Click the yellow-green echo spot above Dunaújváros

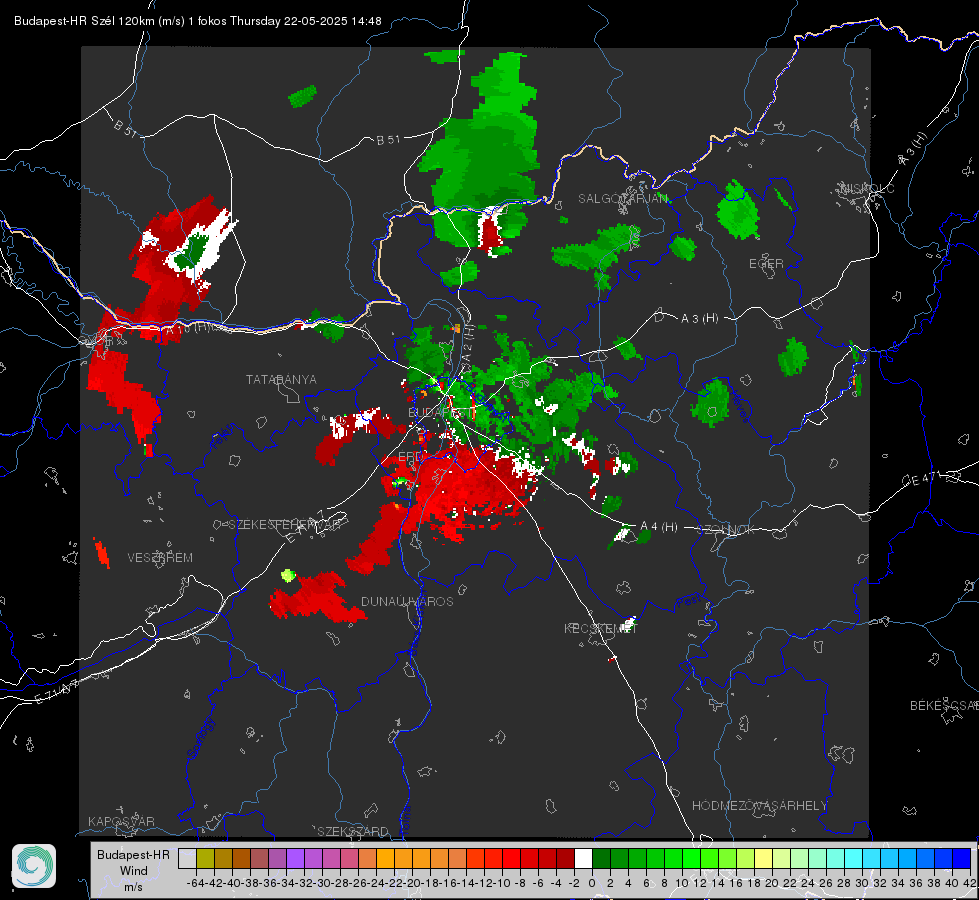(x=287, y=575)
